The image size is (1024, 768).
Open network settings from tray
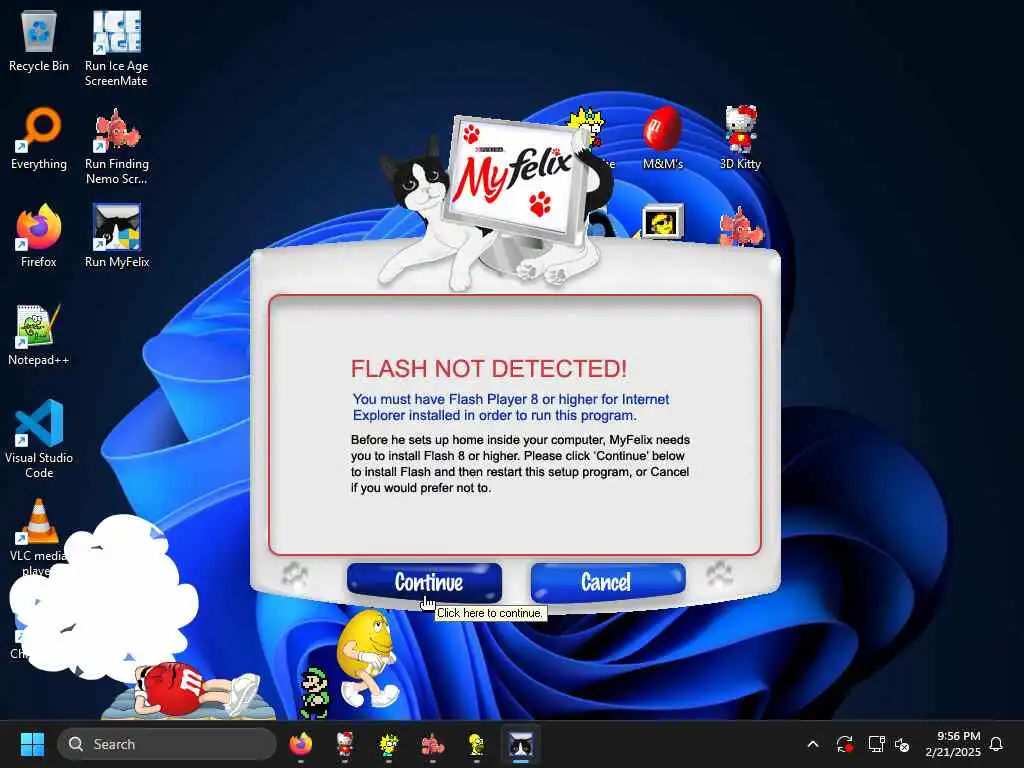pyautogui.click(x=876, y=744)
